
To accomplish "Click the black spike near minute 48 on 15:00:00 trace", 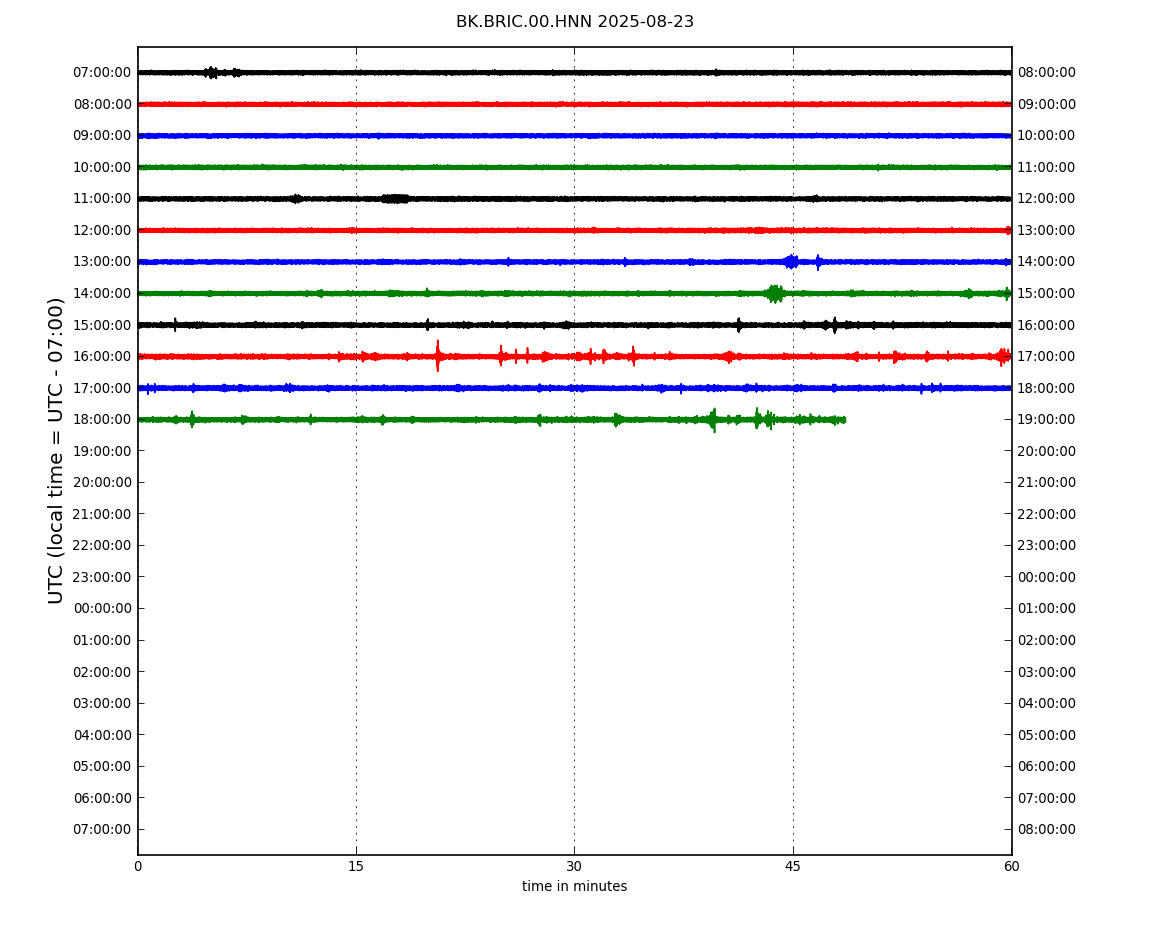I will point(835,325).
